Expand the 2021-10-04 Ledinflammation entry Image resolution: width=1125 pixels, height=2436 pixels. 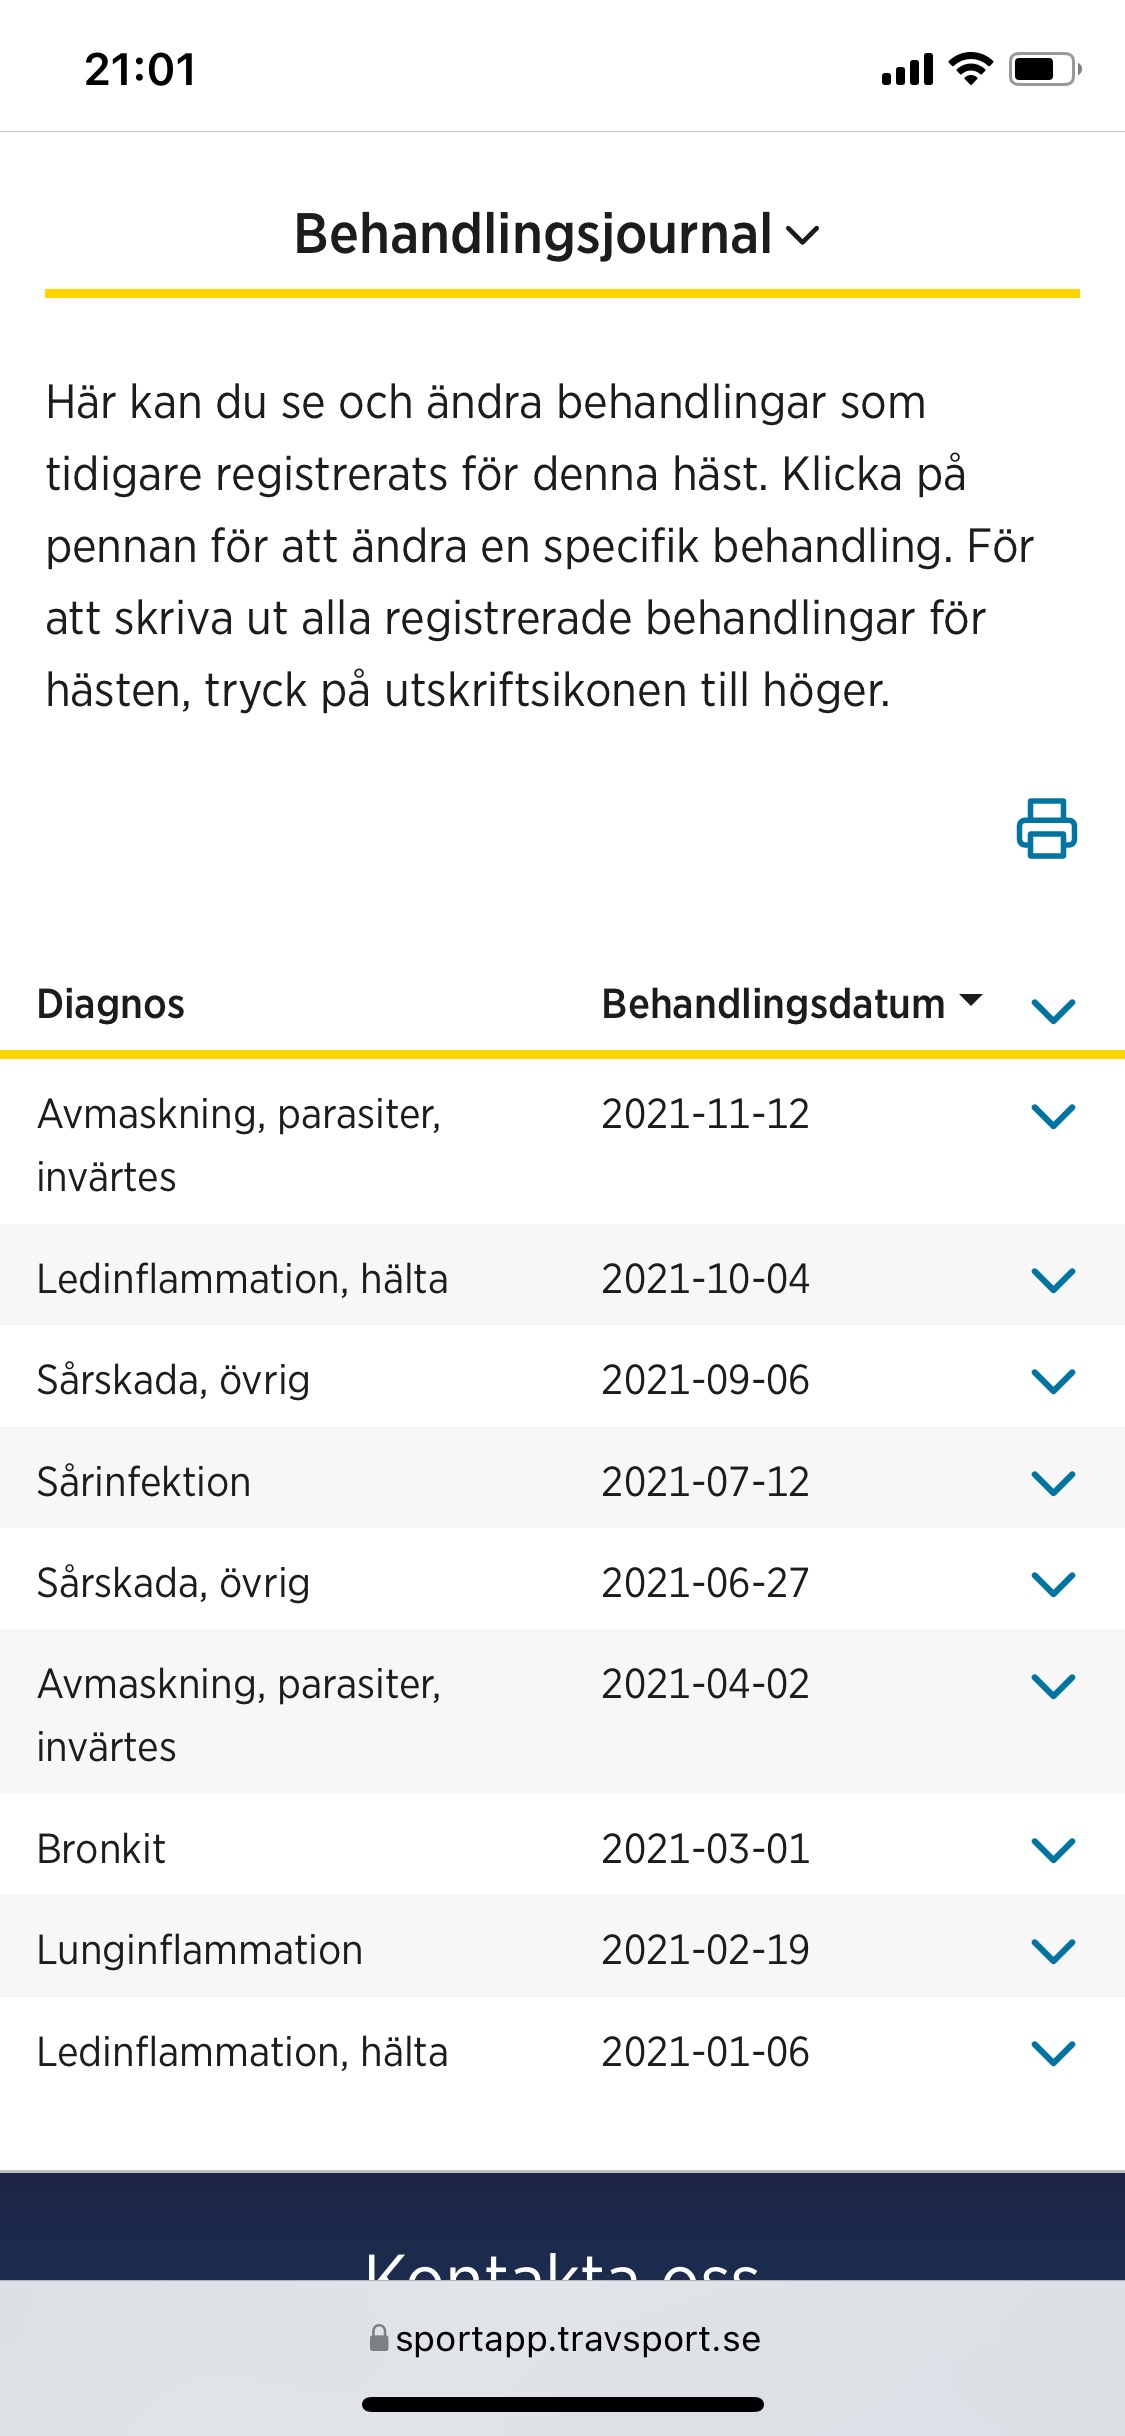click(x=1053, y=1279)
